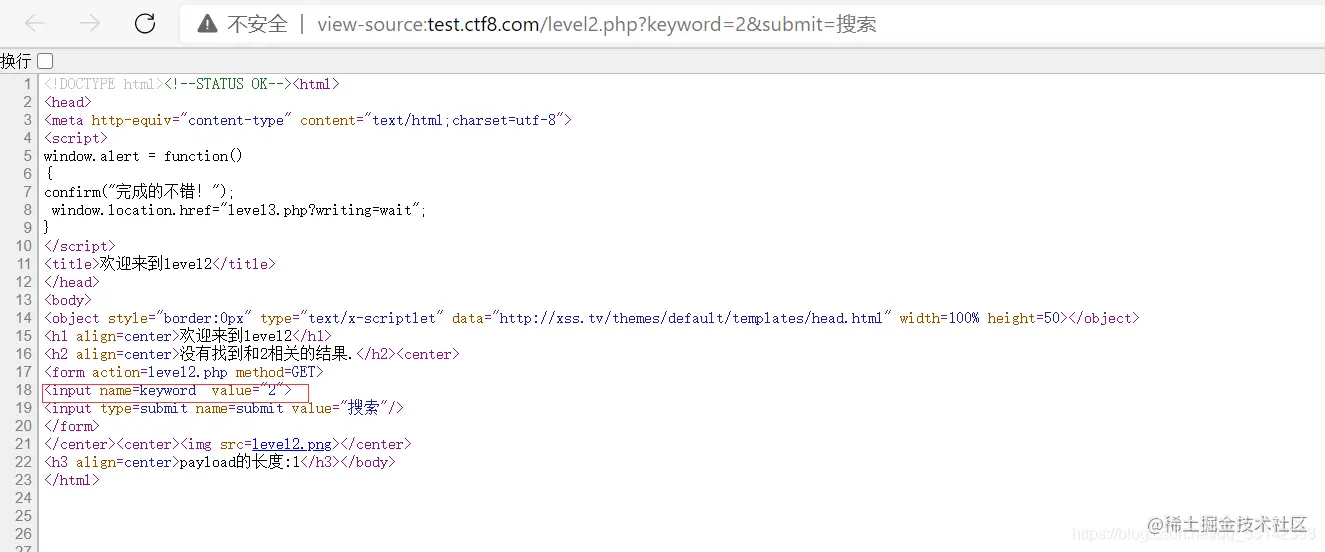
Task: Toggle the 换行 line-wrap checkbox
Action: coord(45,61)
